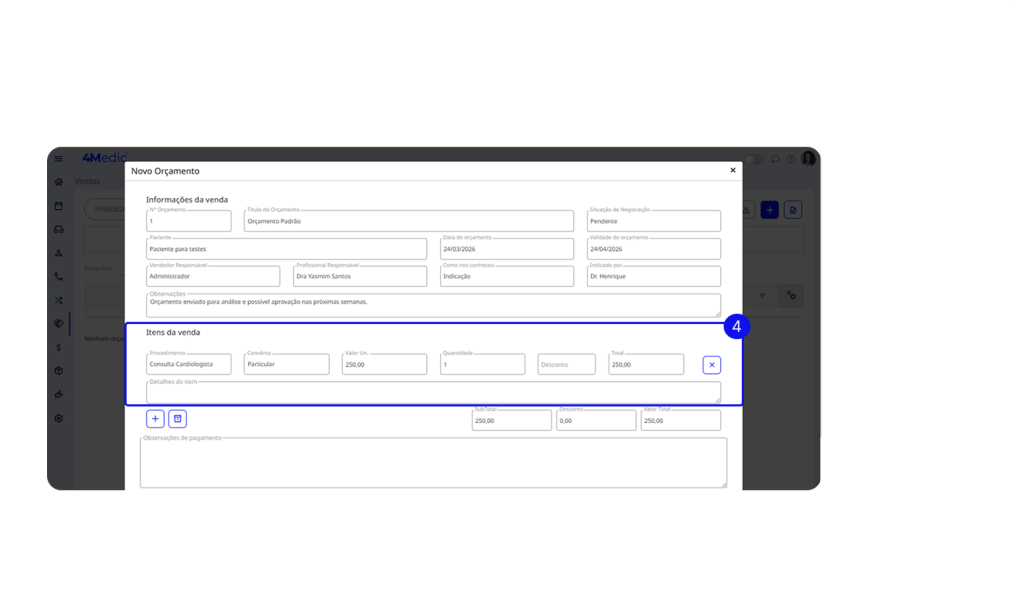Click the Observações de pagamento text area
This screenshot has height=598, width=1024.
433,463
